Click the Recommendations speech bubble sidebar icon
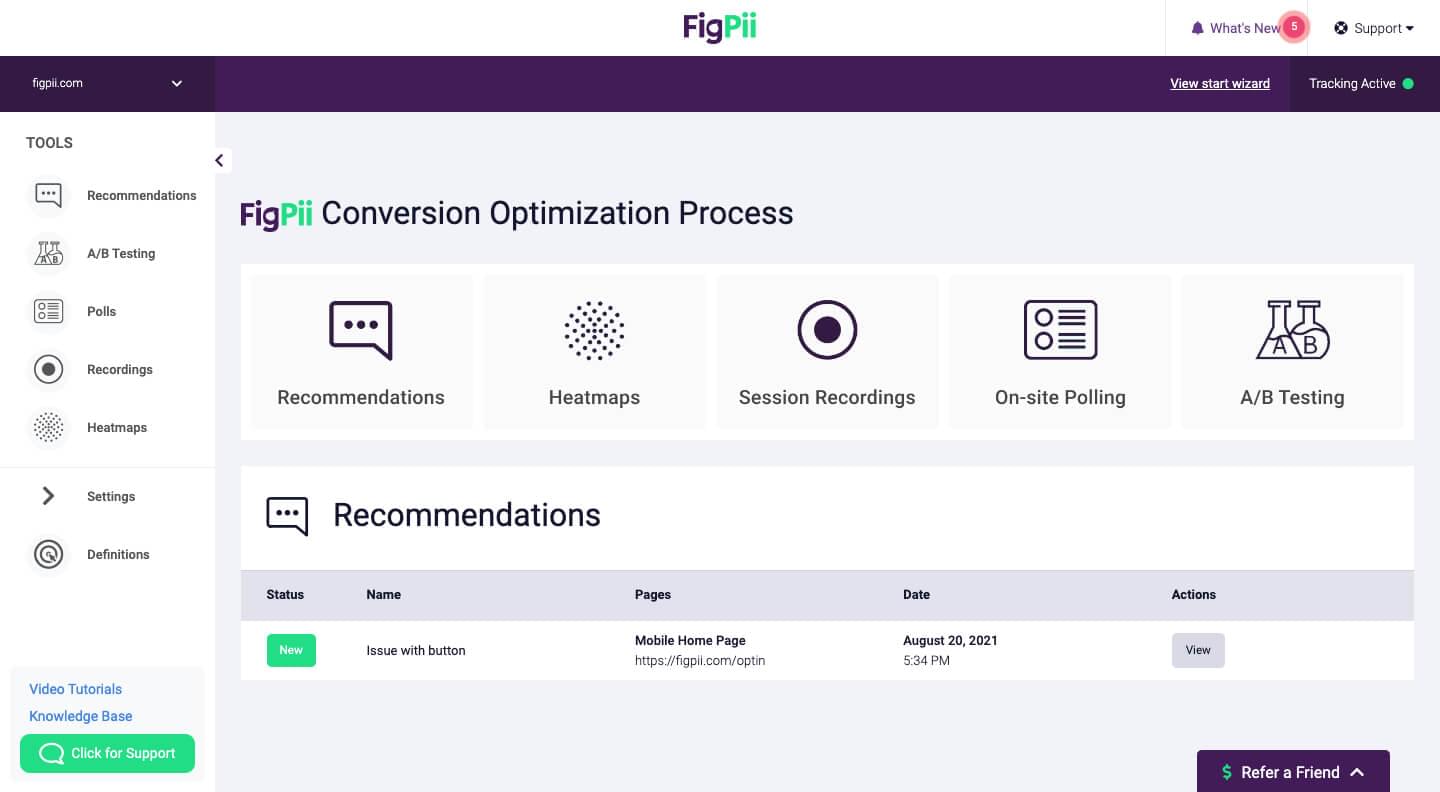The image size is (1440, 792). (x=48, y=196)
